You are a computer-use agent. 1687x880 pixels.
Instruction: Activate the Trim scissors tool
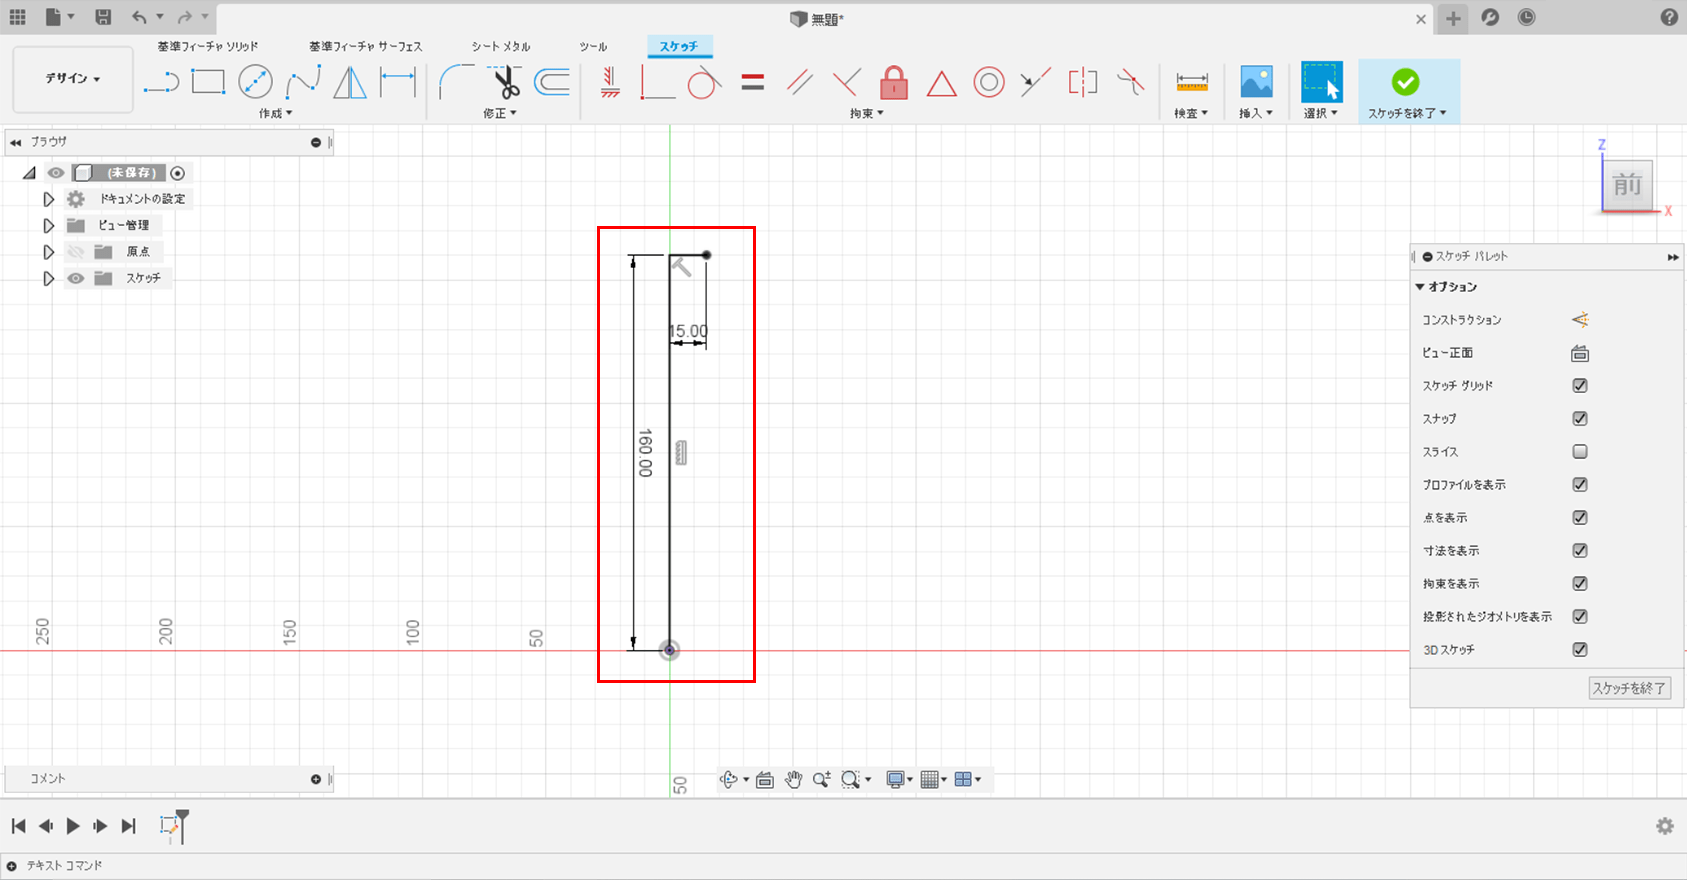tap(507, 82)
